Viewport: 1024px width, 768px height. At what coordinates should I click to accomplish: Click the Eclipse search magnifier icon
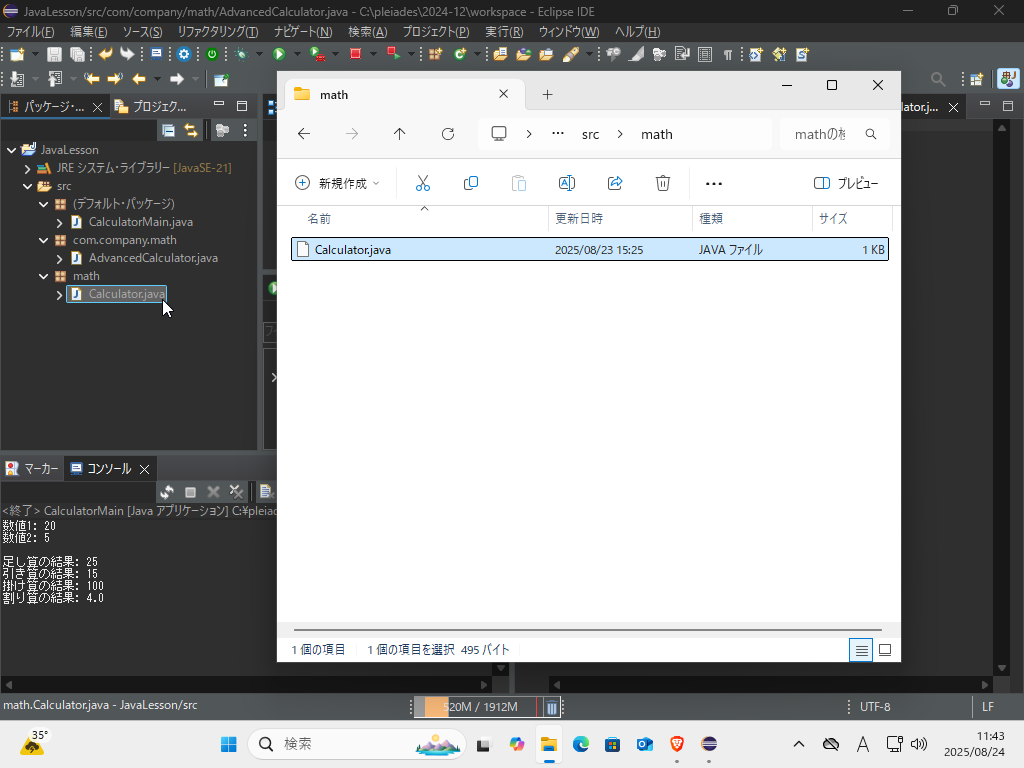(938, 79)
